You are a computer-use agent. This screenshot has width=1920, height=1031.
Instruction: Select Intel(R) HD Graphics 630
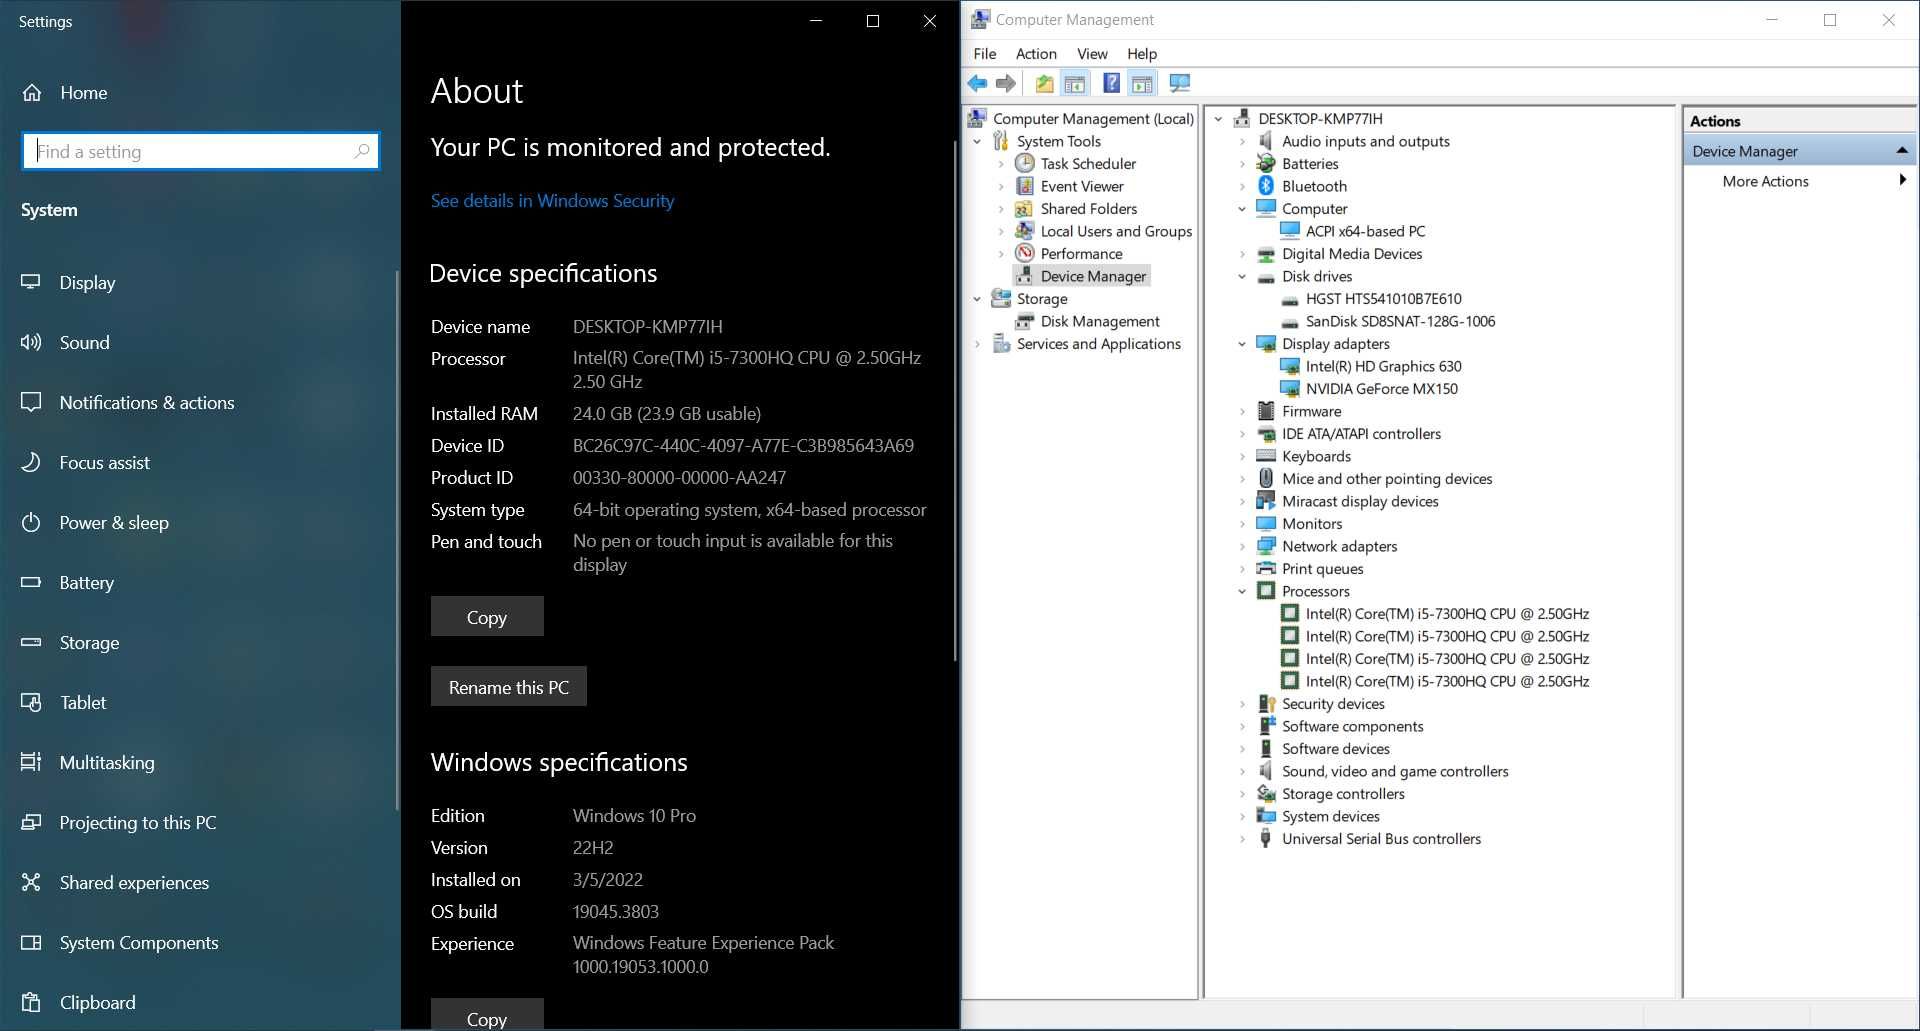click(1383, 366)
